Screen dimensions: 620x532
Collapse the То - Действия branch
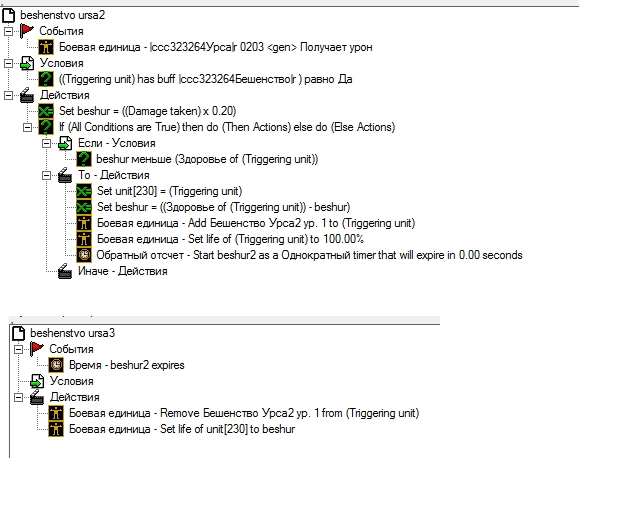pyautogui.click(x=46, y=175)
